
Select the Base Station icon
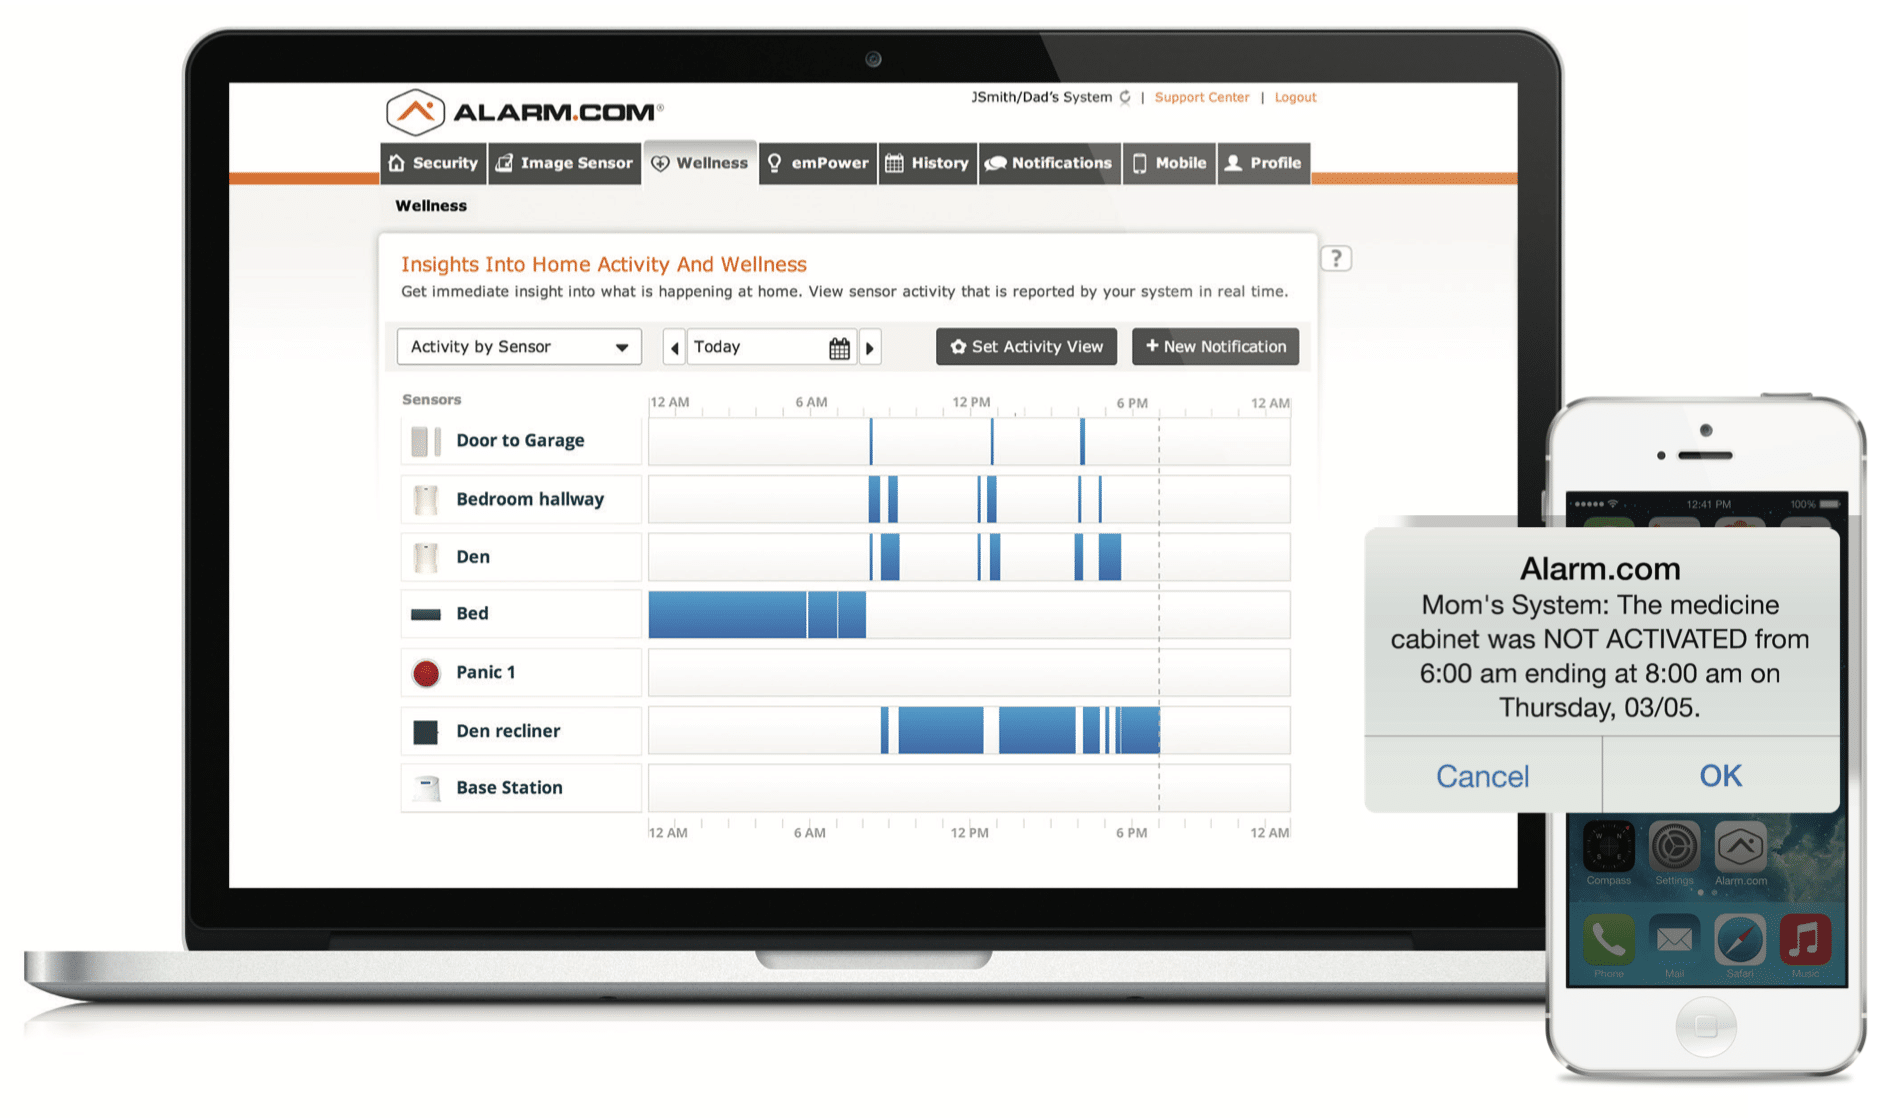427,788
